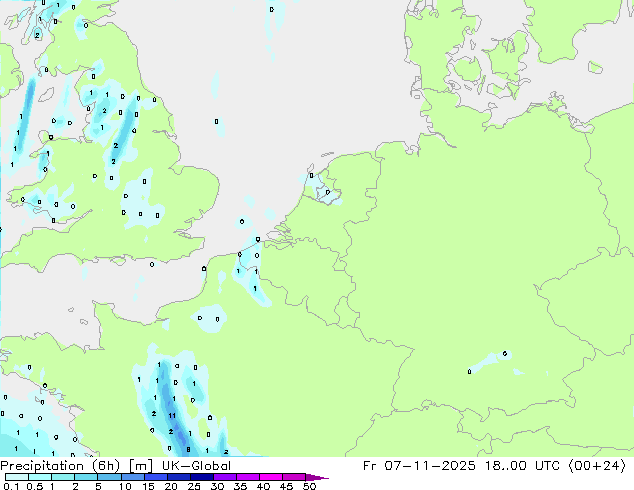Click the 'Fr' weekday label
This screenshot has height=490, width=634.
369,466
